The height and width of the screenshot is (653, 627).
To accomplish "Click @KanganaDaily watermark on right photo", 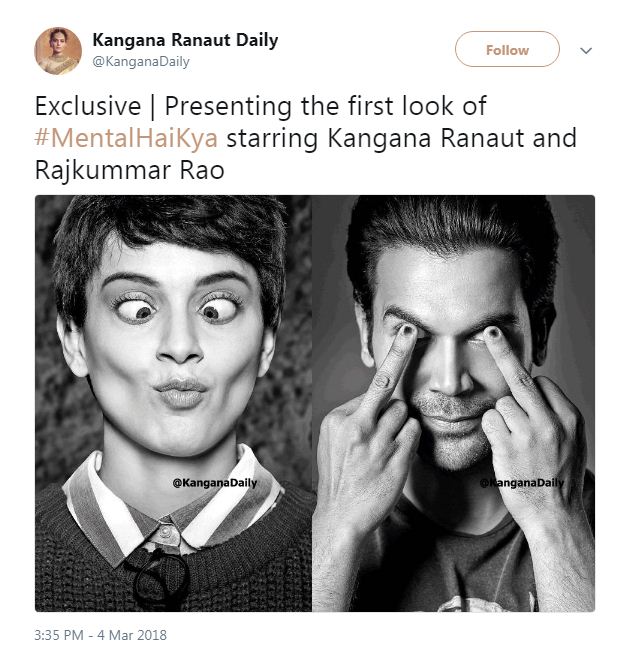I will [523, 482].
